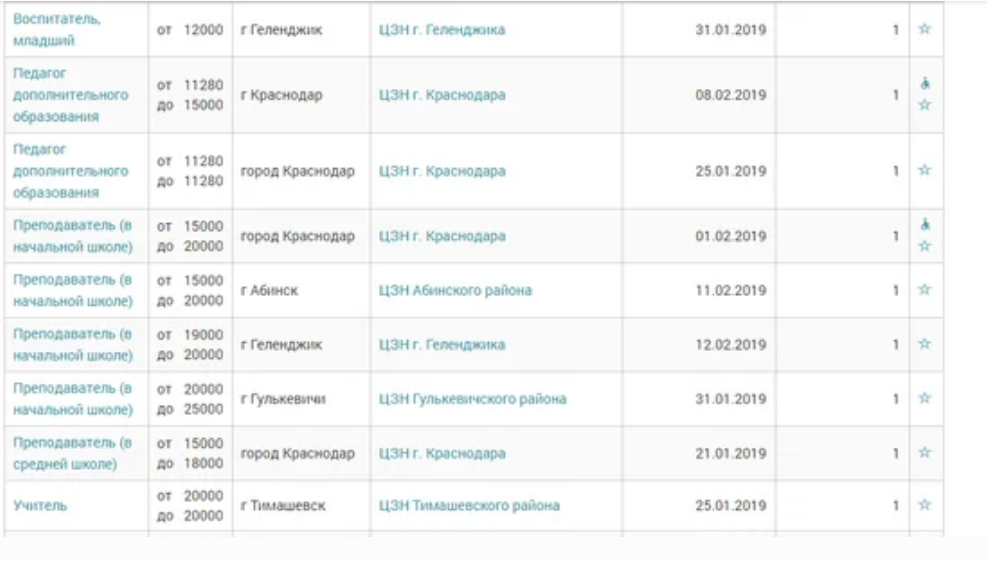
Task: Open the ЦЗН Тимашевского района link
Action: point(469,506)
